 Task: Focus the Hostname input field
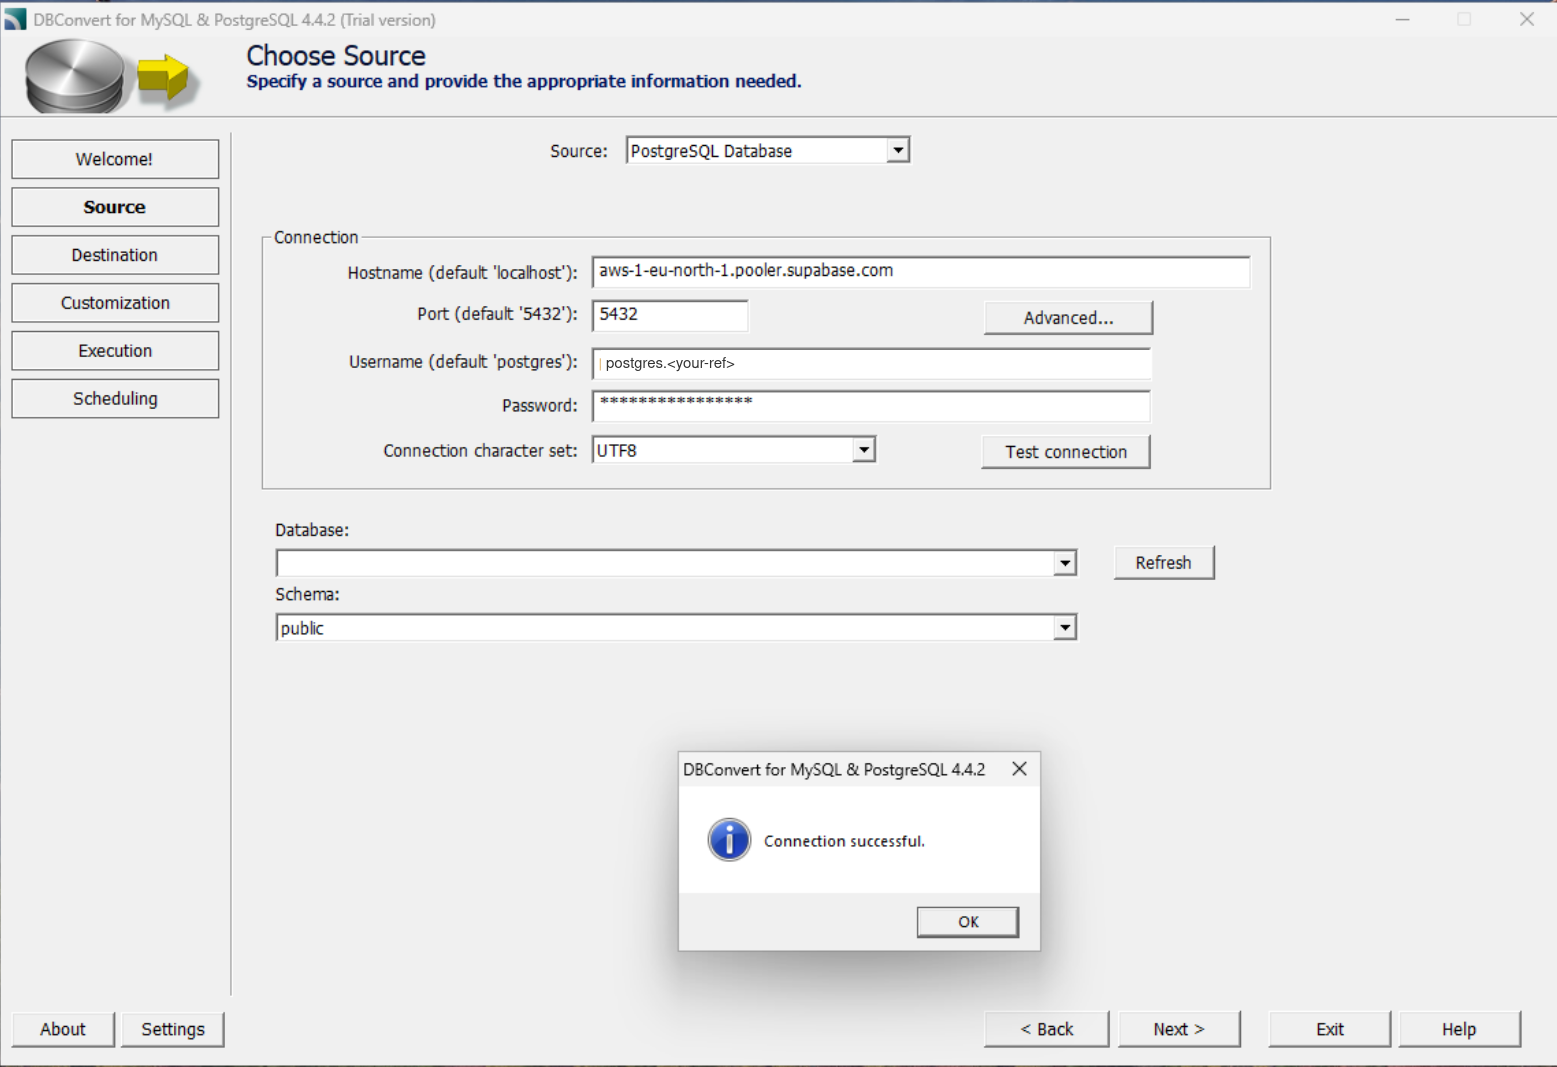pyautogui.click(x=921, y=271)
